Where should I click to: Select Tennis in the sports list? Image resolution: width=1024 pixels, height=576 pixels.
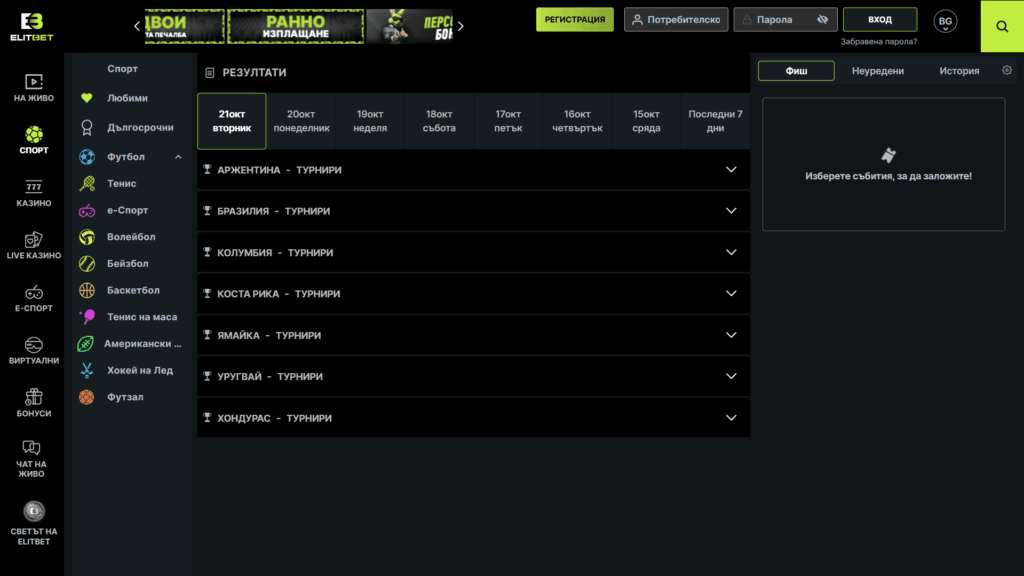pos(121,184)
